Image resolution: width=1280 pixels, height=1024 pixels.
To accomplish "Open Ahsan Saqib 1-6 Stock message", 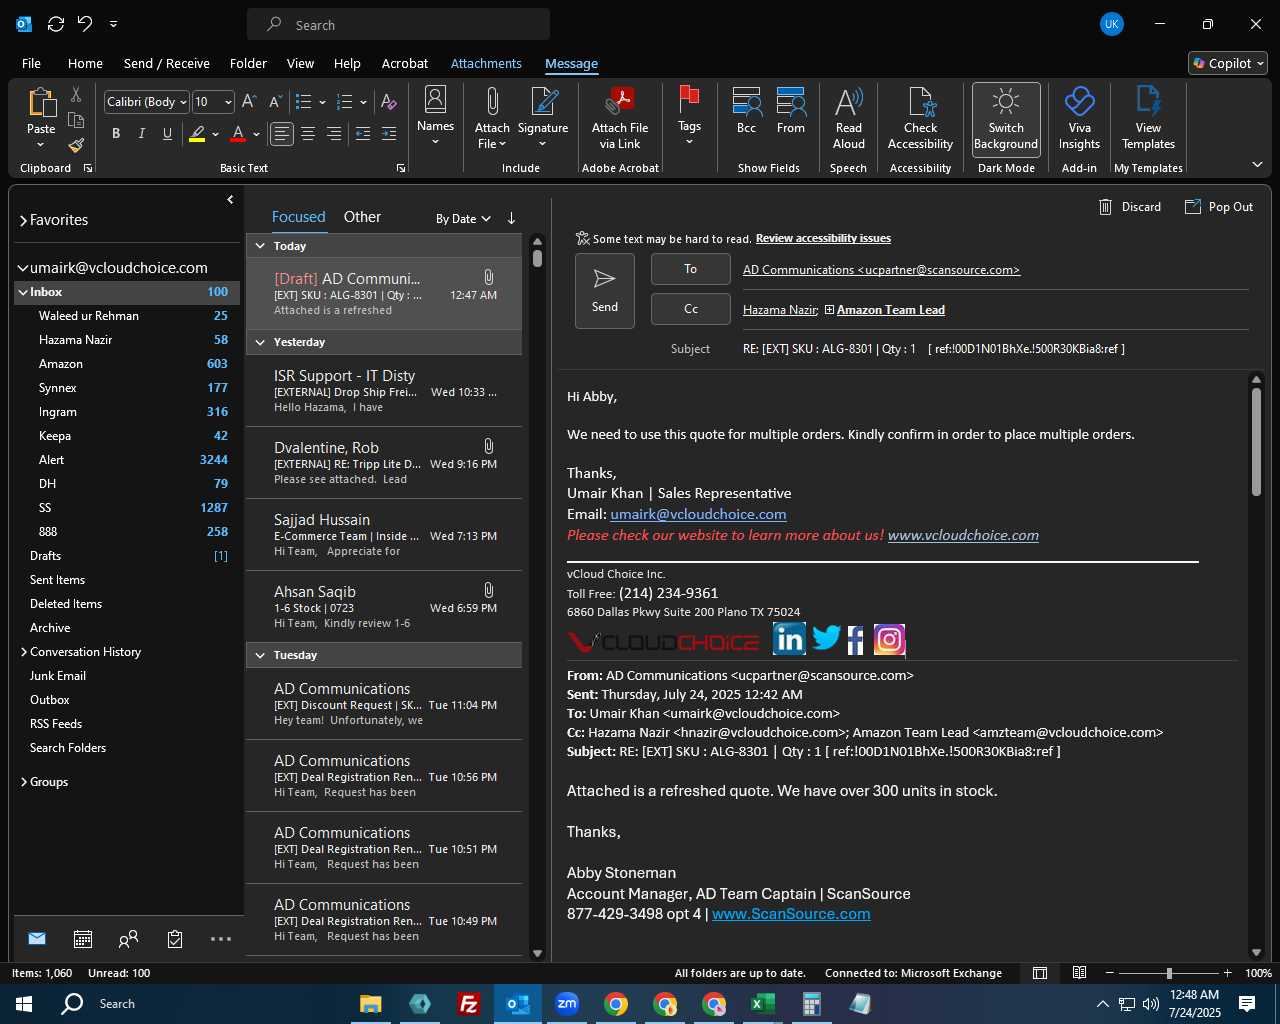I will [x=384, y=606].
